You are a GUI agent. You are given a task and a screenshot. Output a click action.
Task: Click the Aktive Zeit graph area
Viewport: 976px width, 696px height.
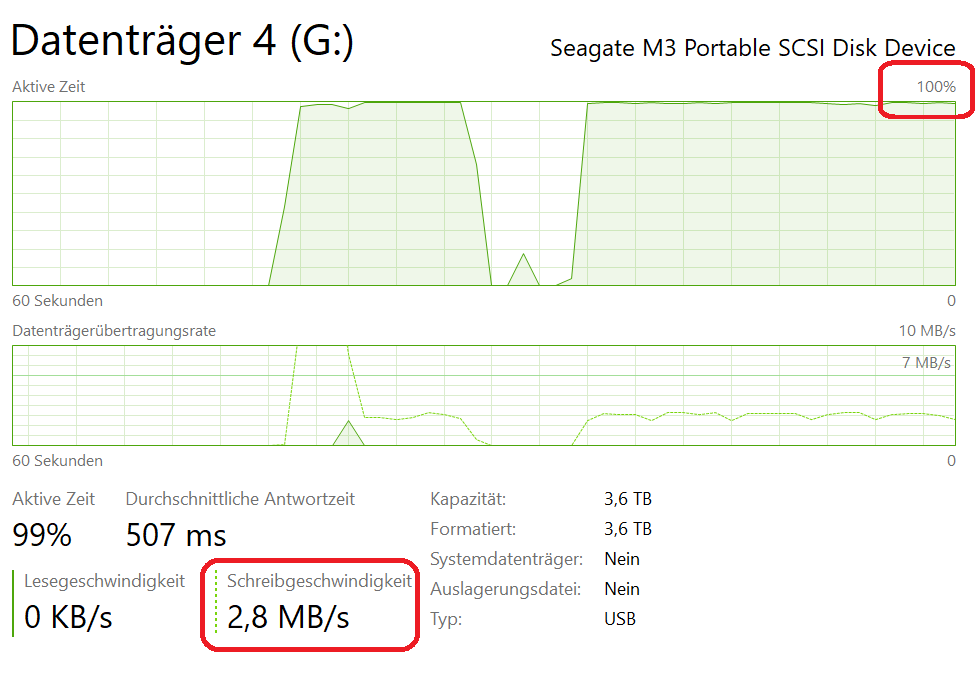click(483, 193)
